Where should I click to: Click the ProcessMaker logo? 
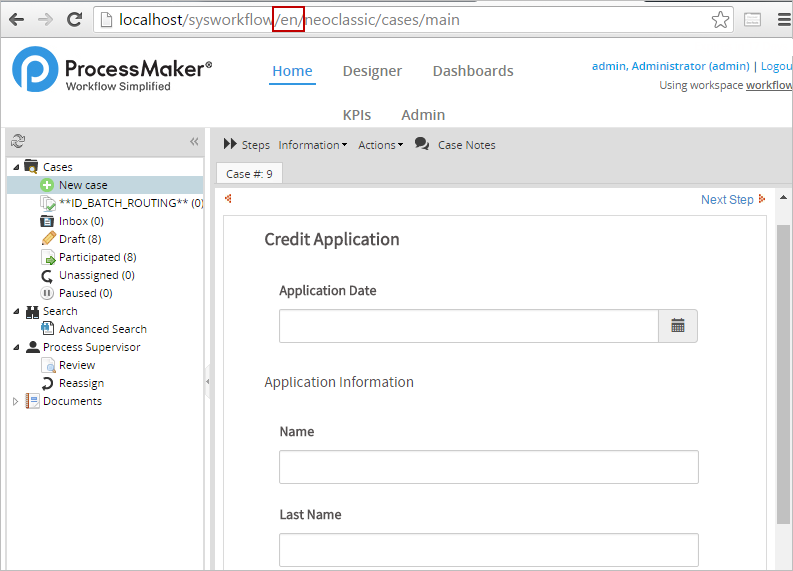[x=36, y=70]
